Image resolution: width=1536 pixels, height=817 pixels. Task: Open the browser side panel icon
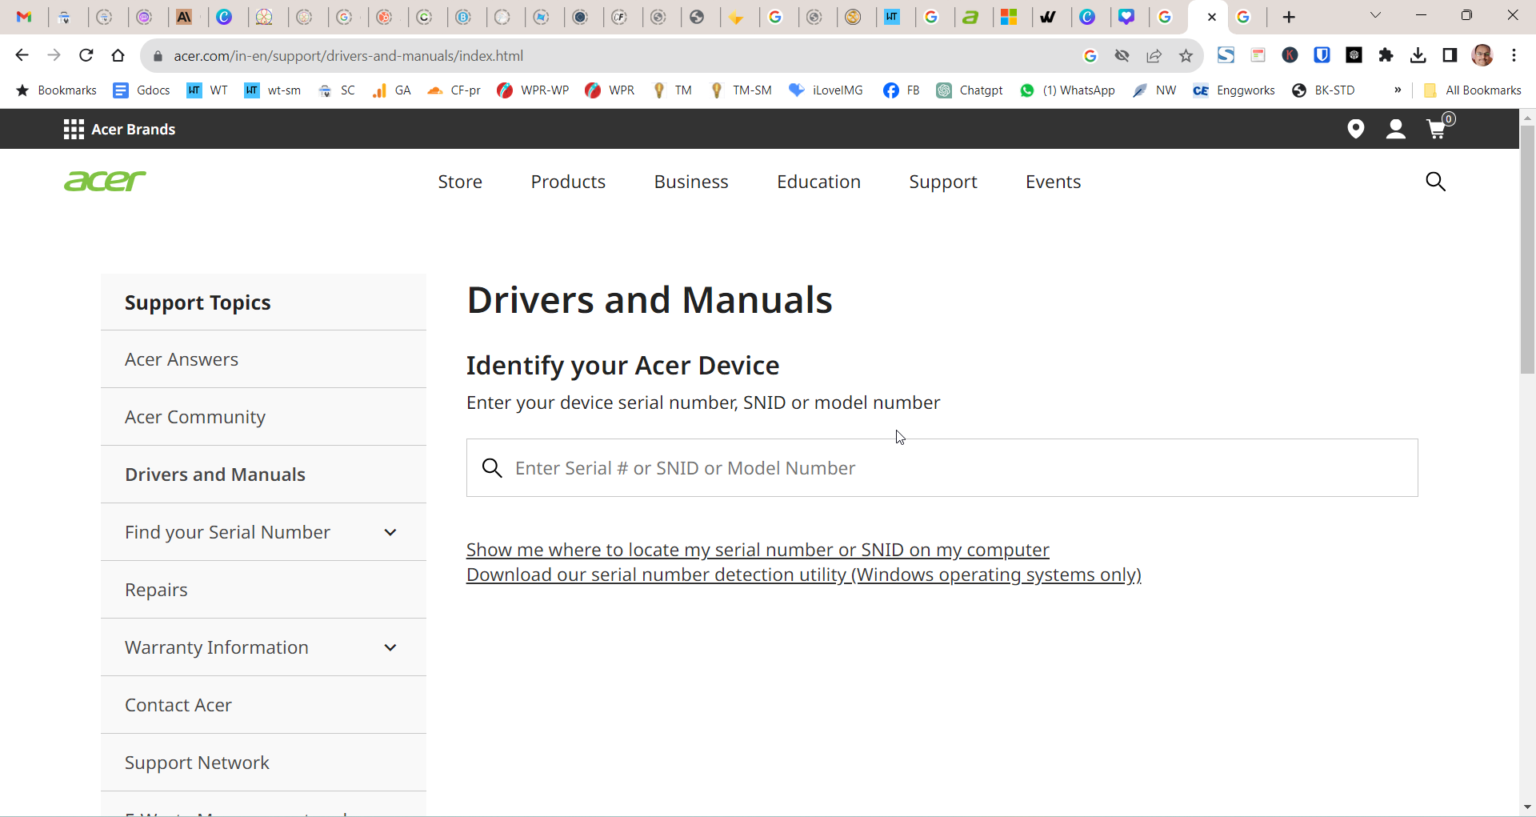tap(1450, 55)
